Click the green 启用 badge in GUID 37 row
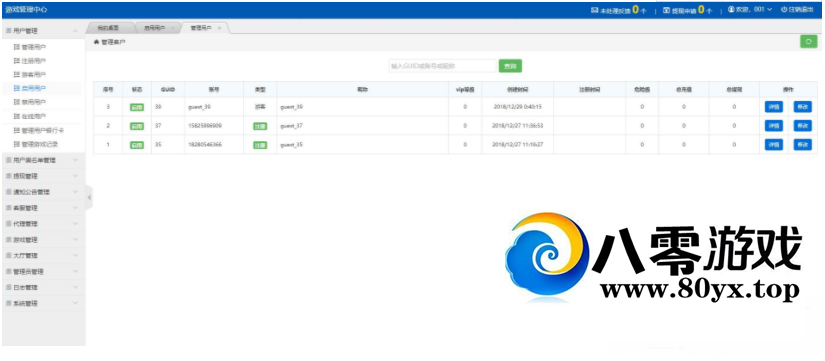Screen dimensions: 825x361 [137, 126]
